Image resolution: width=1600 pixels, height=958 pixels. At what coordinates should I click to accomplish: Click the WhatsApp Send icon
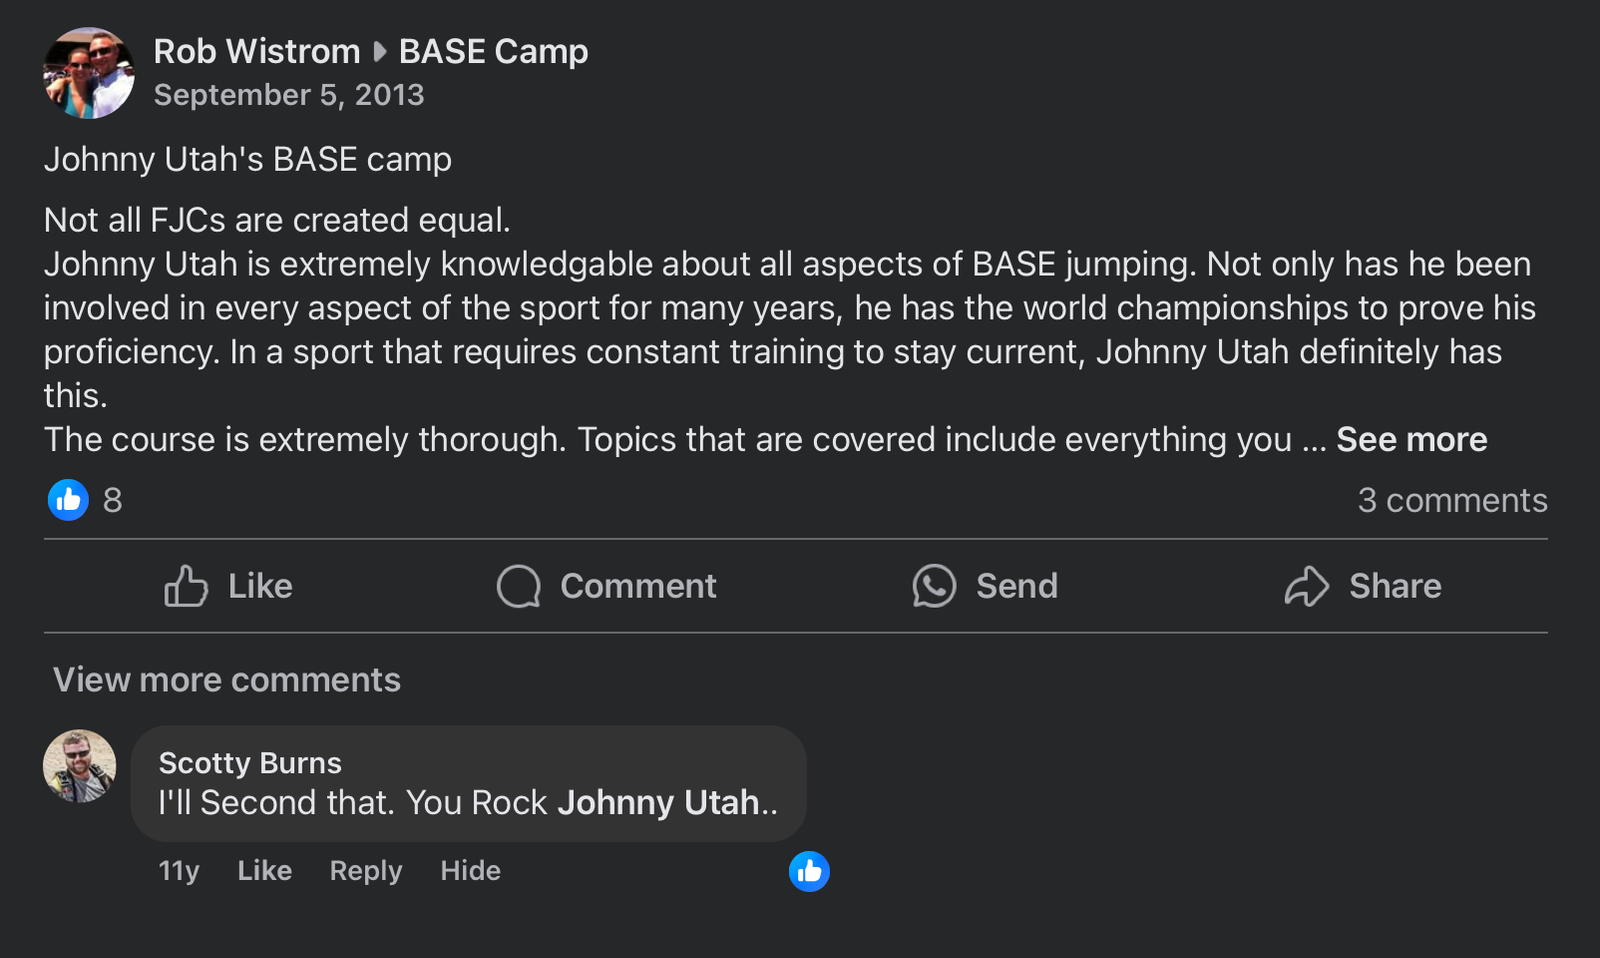(934, 586)
